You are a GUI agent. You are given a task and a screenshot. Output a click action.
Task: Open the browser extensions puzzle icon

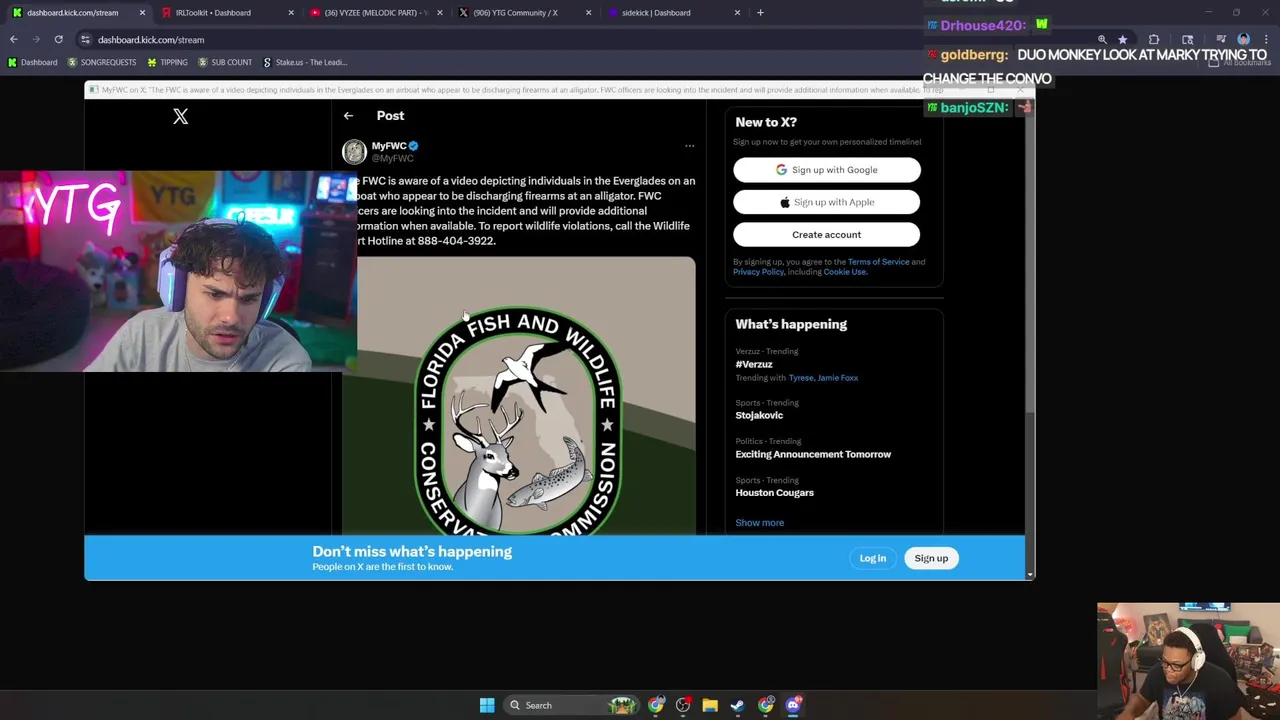1154,40
